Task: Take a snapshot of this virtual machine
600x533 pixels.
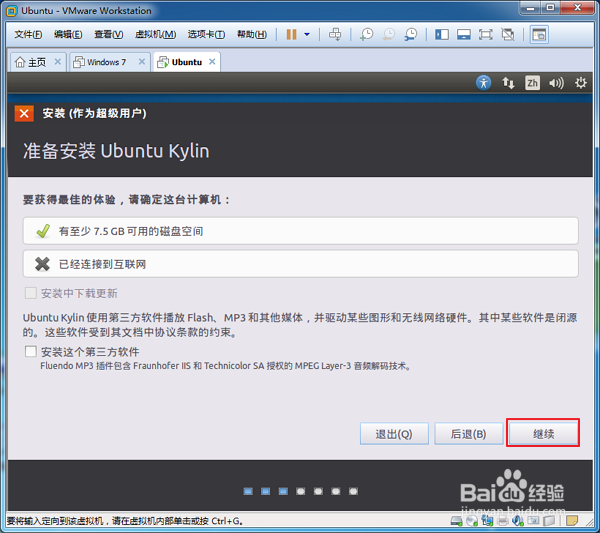Action: [x=367, y=34]
